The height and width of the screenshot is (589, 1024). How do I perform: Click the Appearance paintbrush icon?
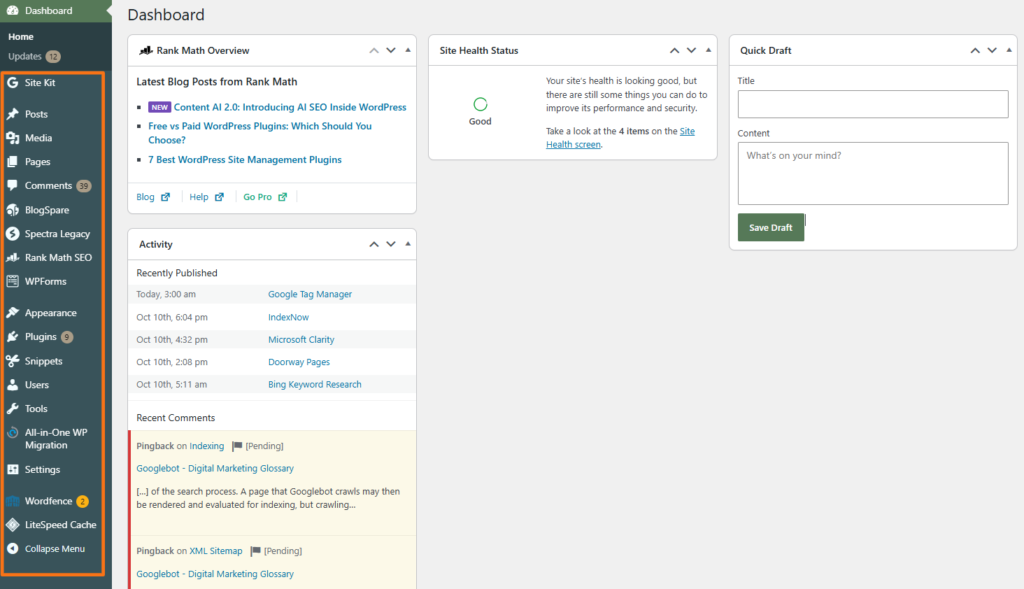pyautogui.click(x=12, y=313)
